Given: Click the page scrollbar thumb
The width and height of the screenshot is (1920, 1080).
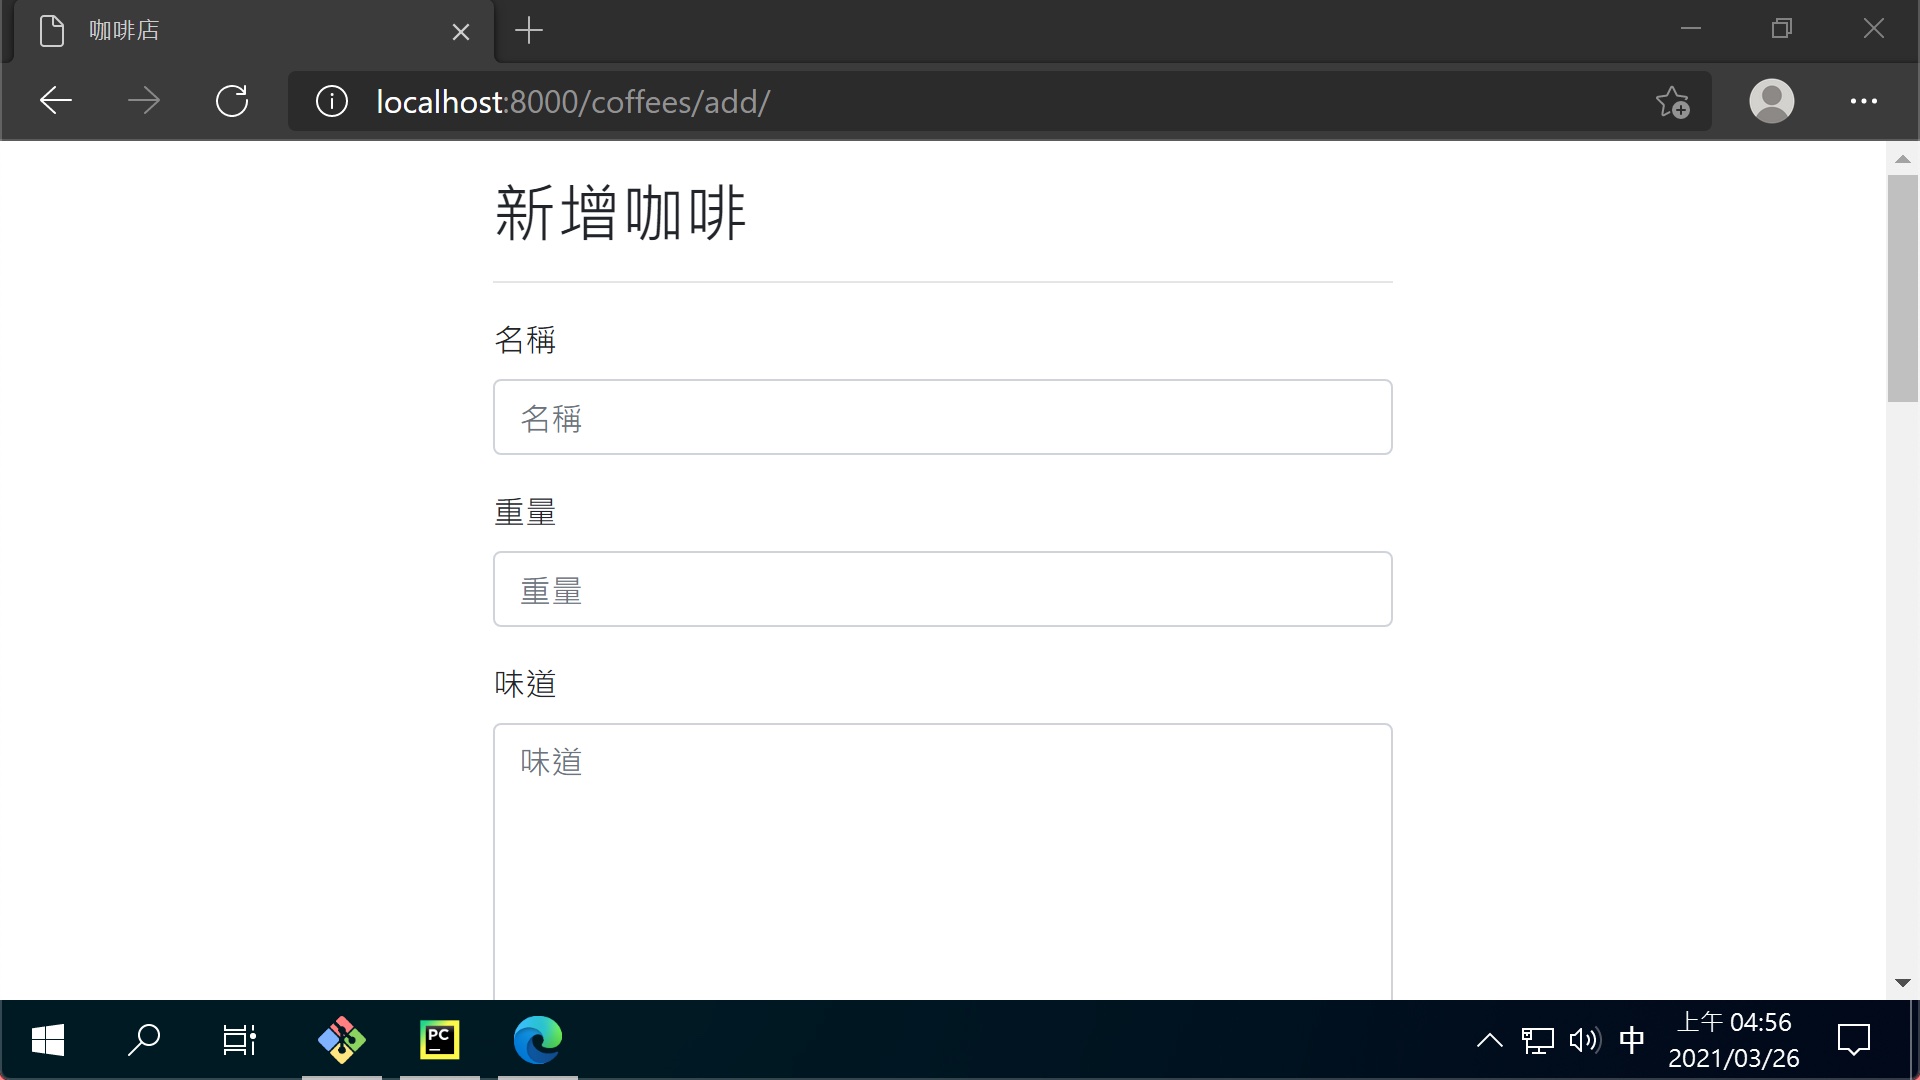Looking at the screenshot, I should (1902, 288).
